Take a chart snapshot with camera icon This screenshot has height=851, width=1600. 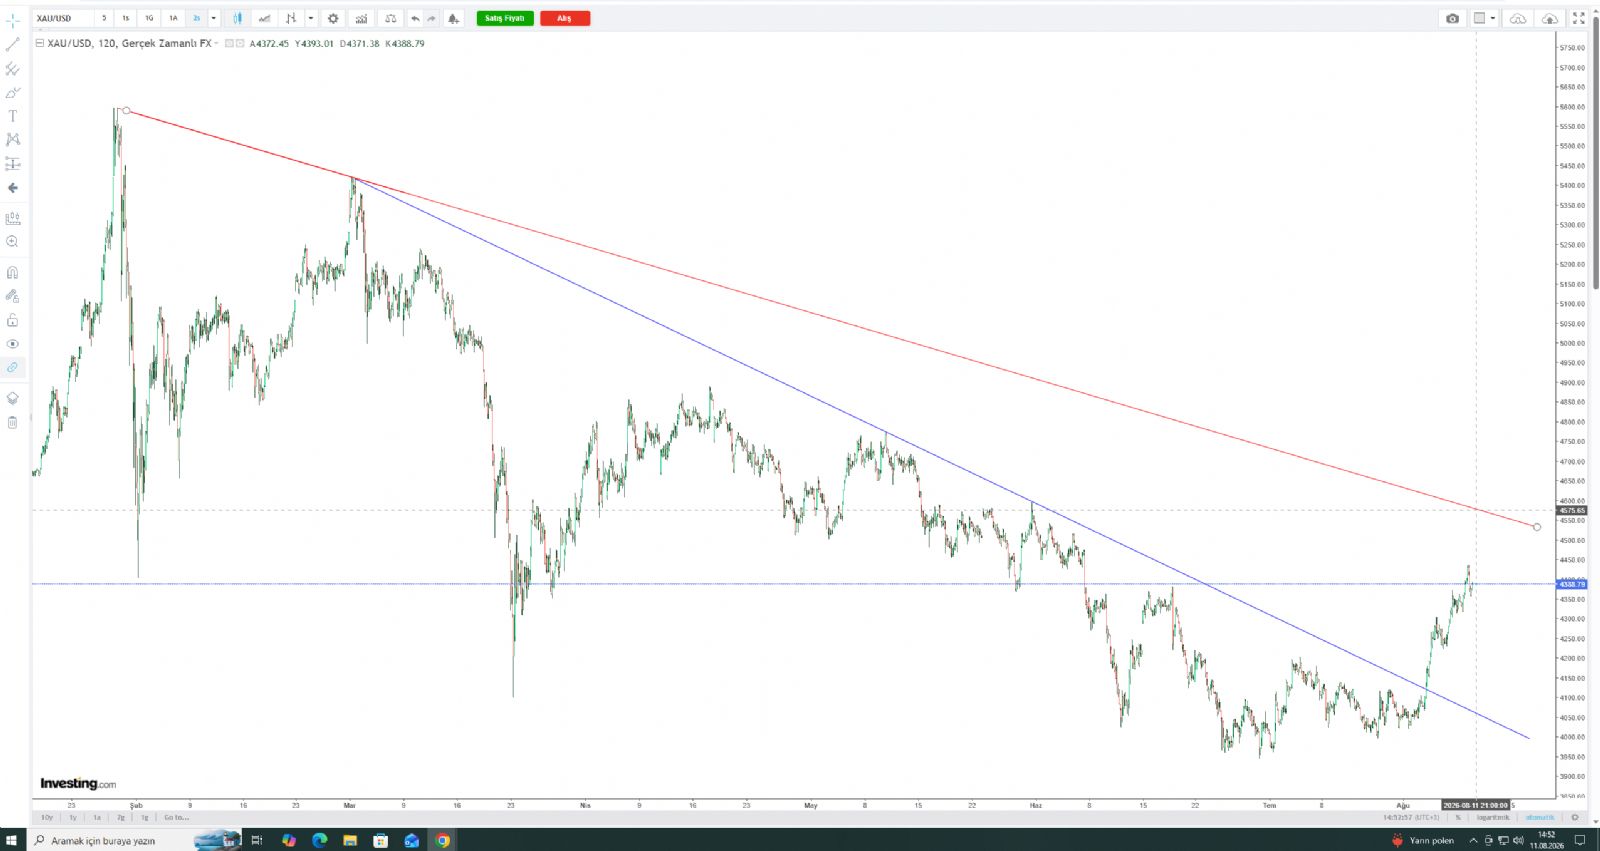1452,18
